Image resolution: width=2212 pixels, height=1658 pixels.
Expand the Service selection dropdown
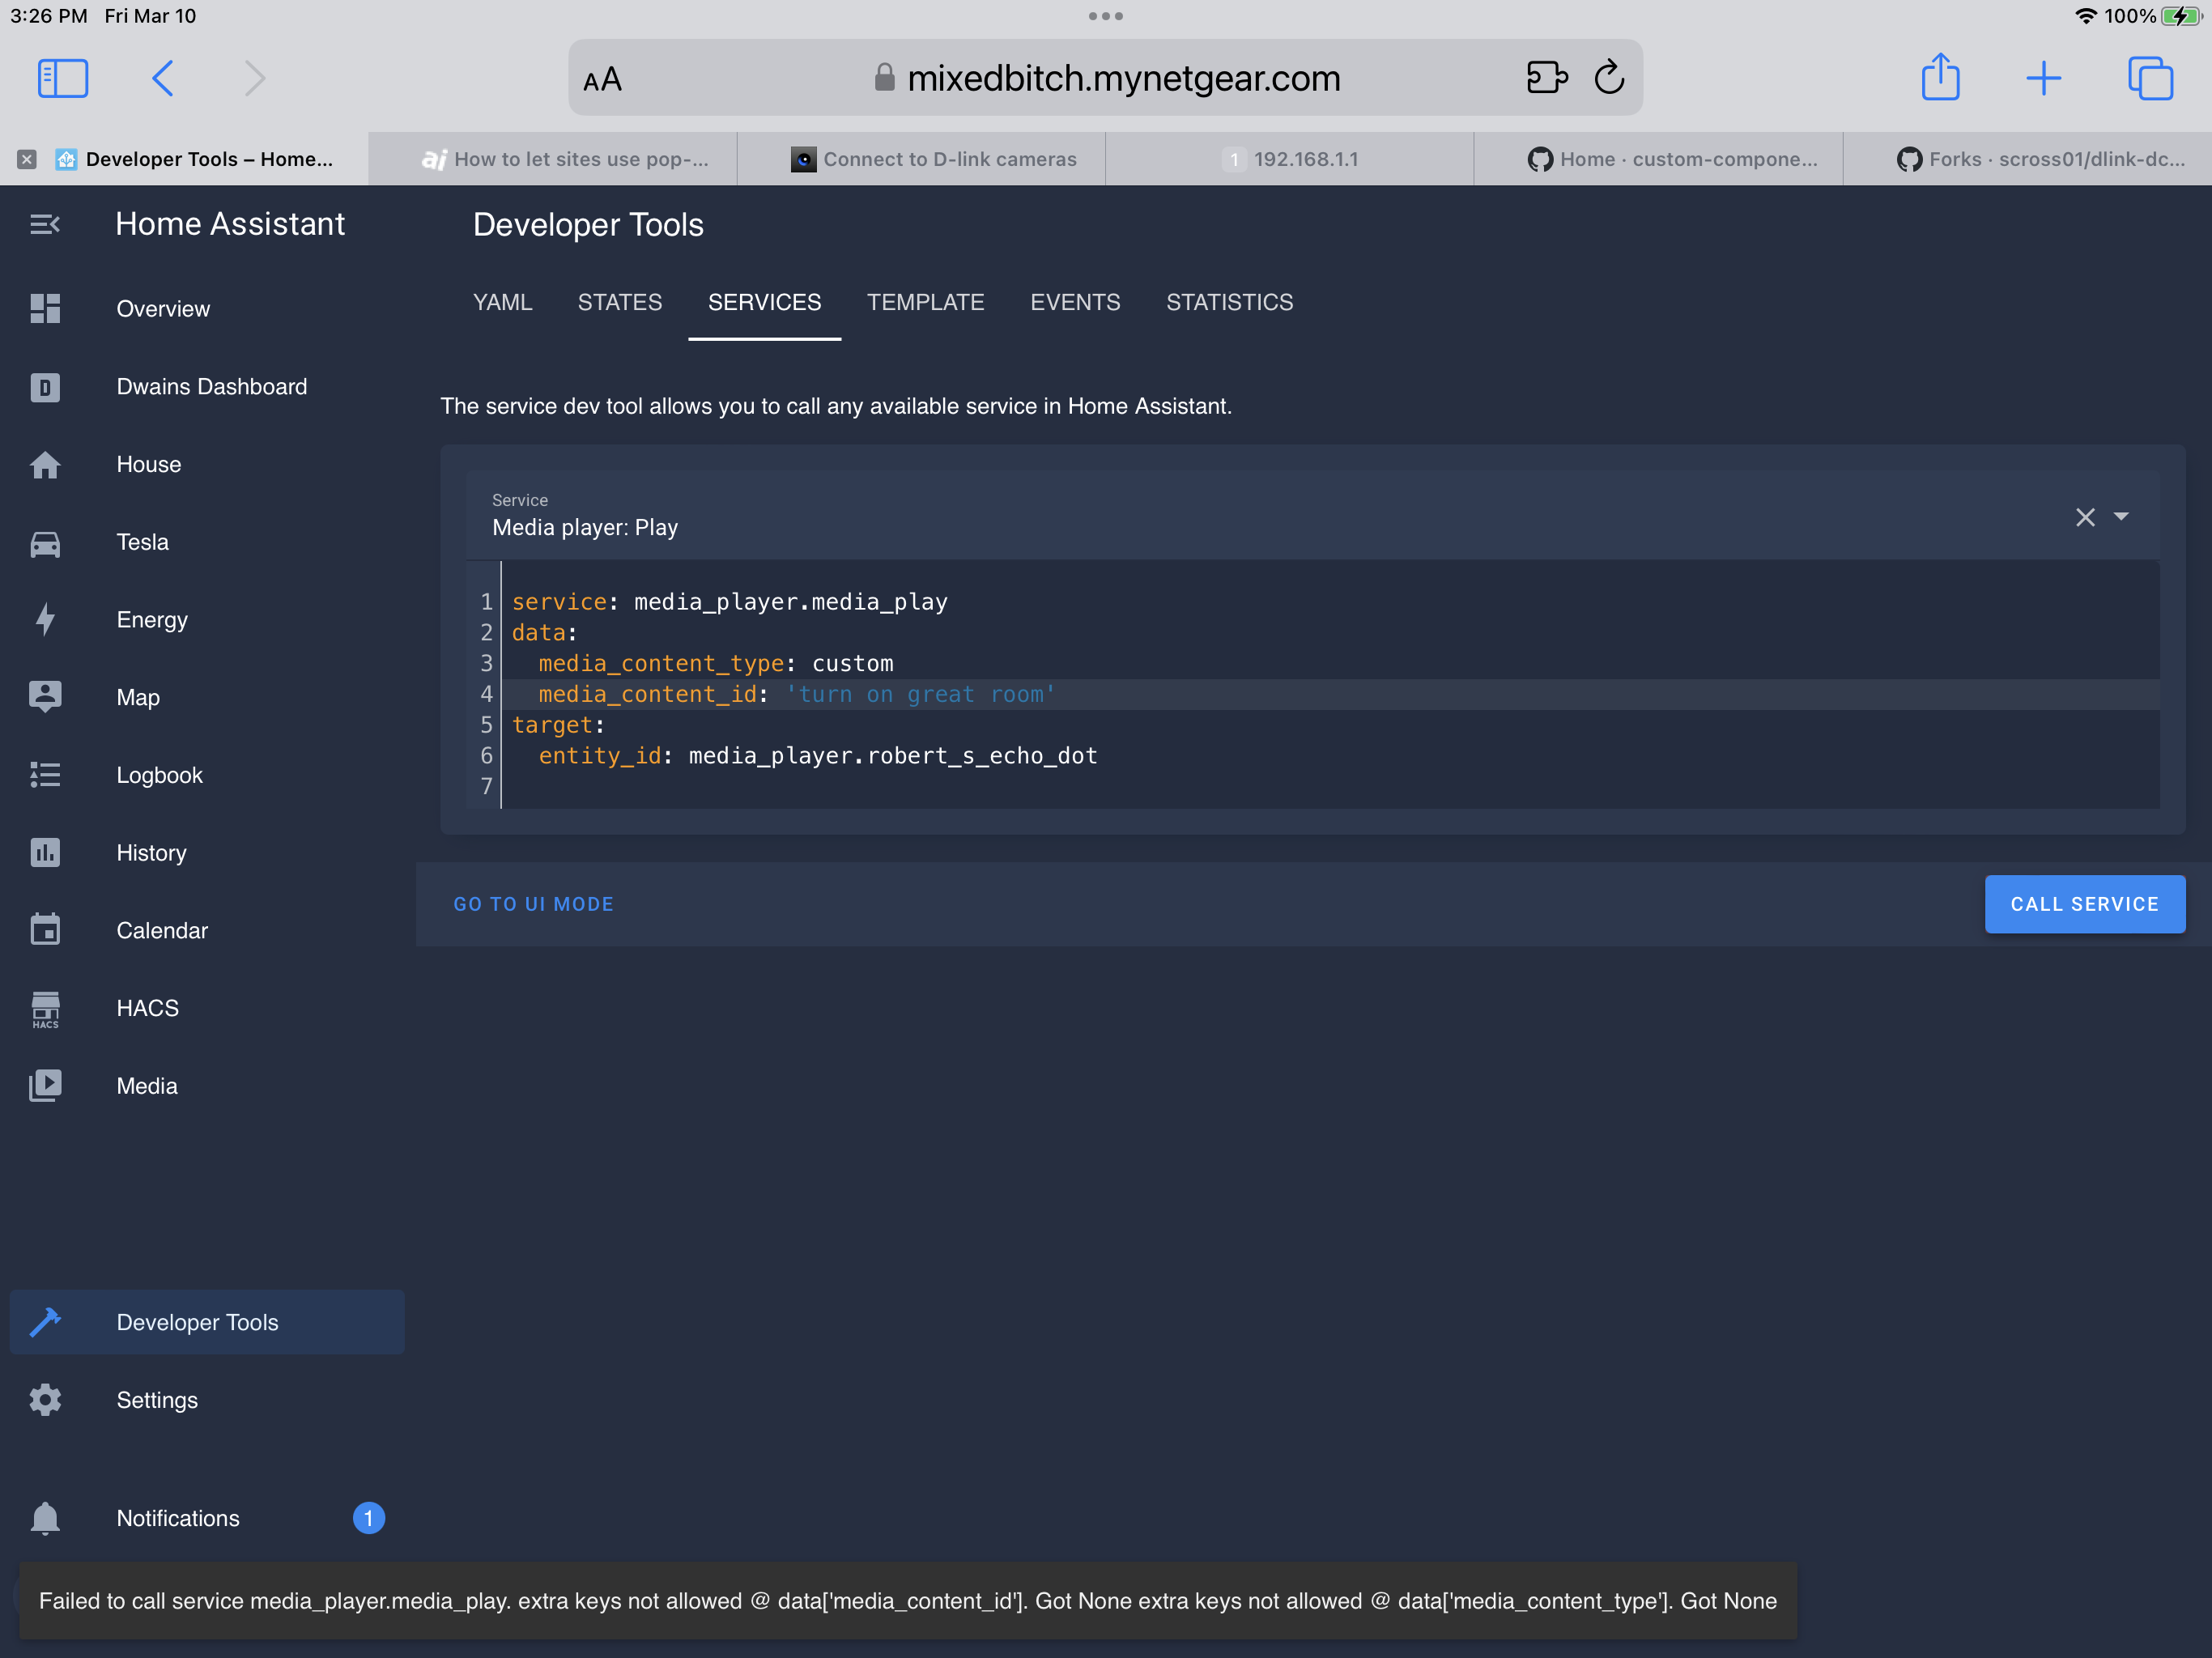(2122, 517)
